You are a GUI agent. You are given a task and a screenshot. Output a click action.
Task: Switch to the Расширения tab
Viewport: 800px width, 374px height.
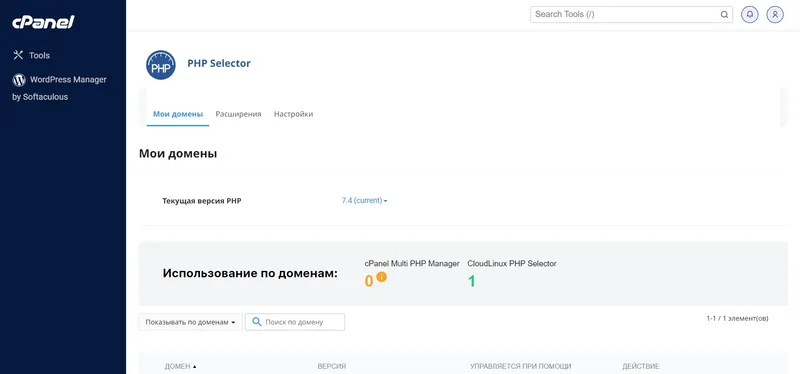(x=238, y=114)
